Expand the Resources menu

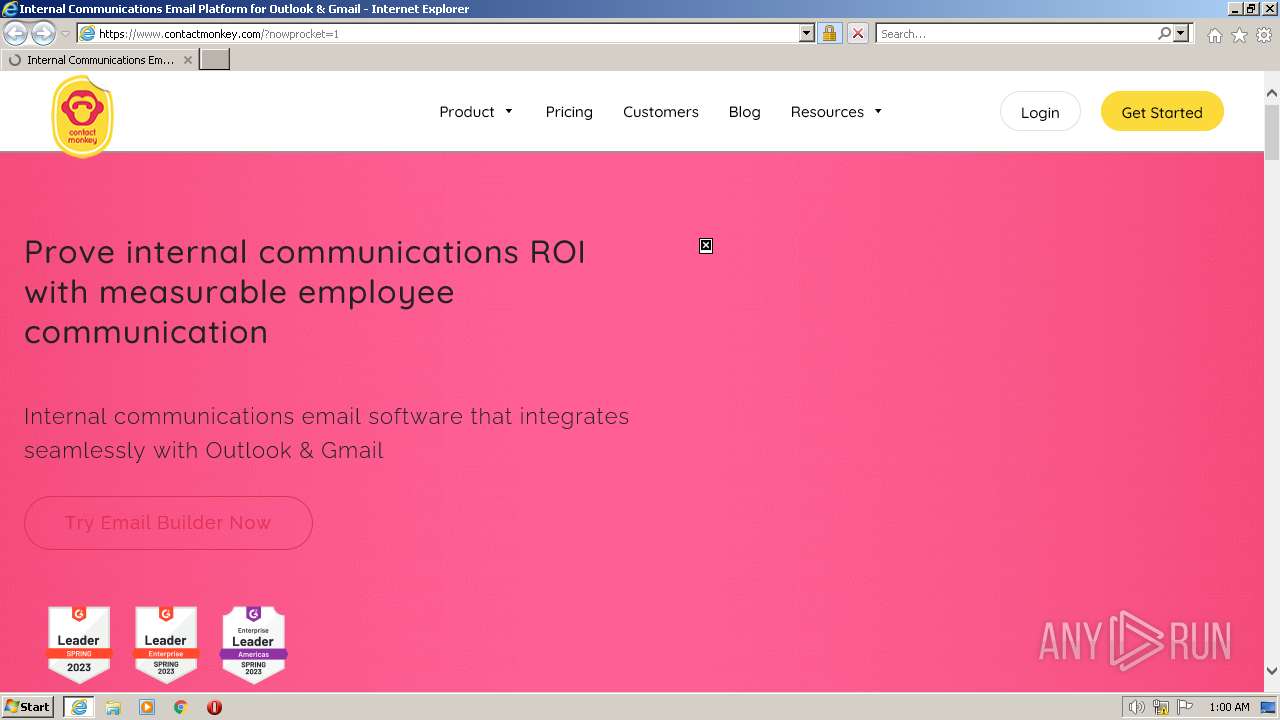point(836,112)
